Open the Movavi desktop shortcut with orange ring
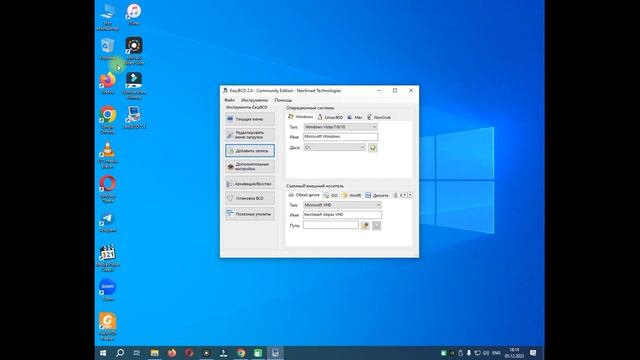 pos(134,51)
